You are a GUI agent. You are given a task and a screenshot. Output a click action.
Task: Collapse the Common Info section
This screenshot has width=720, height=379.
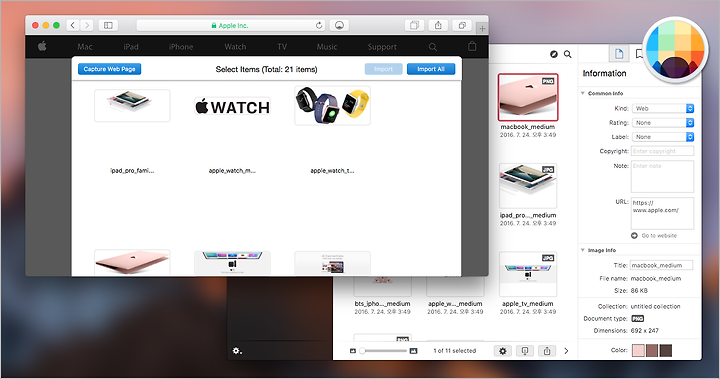coord(583,93)
